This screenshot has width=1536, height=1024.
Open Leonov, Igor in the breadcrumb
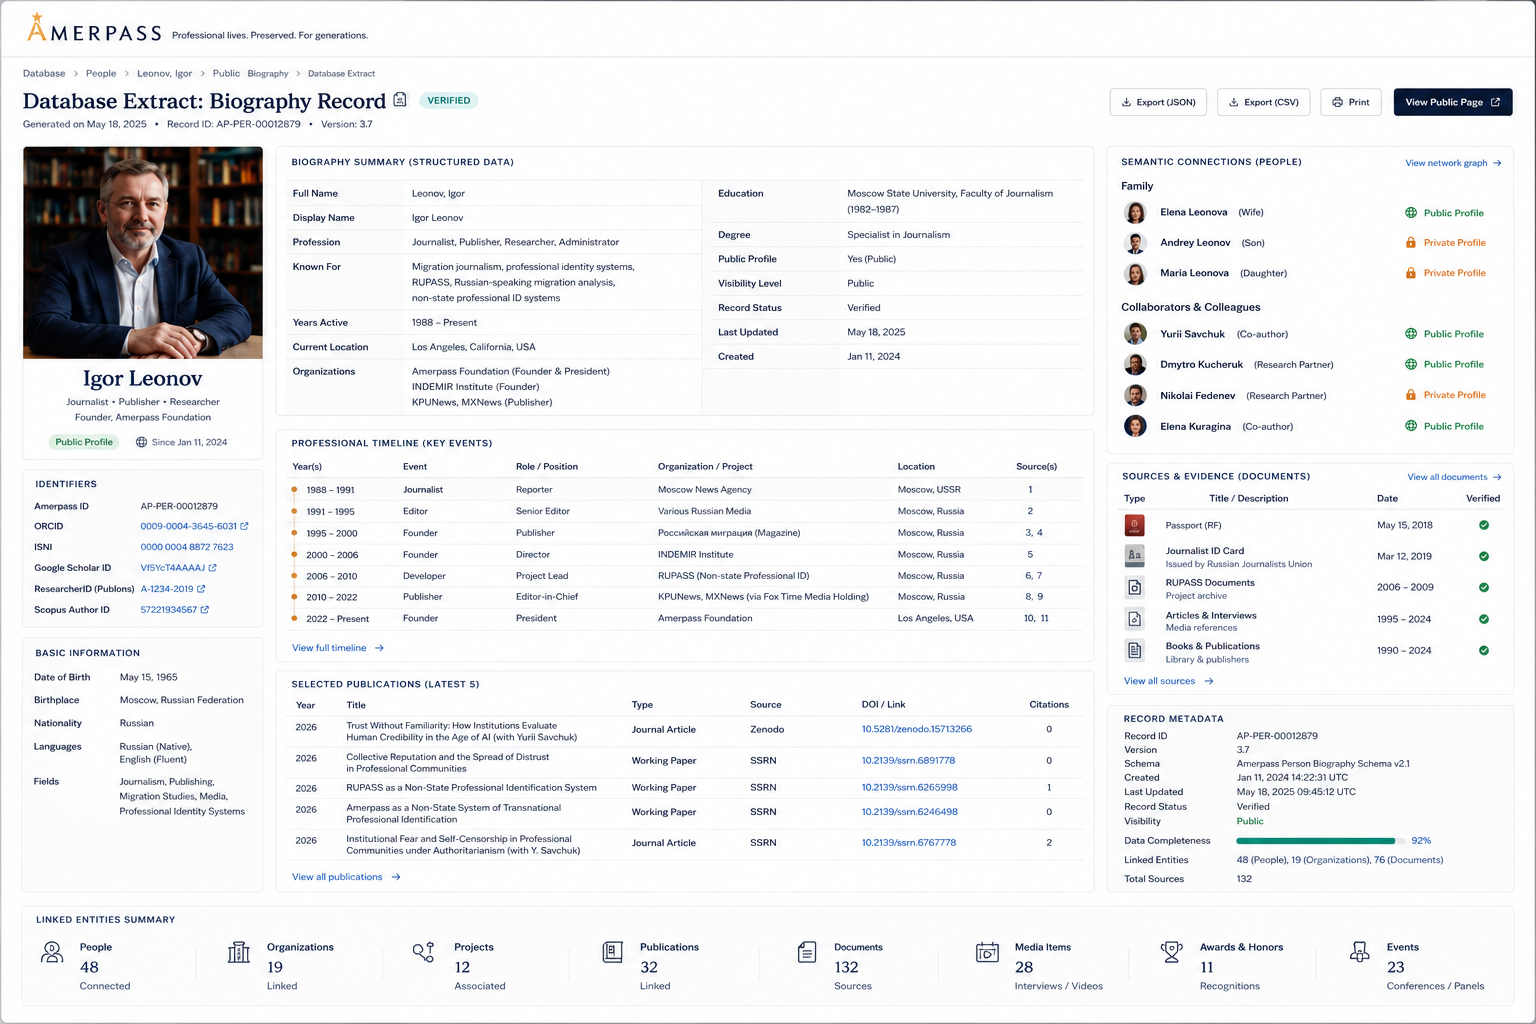point(164,73)
